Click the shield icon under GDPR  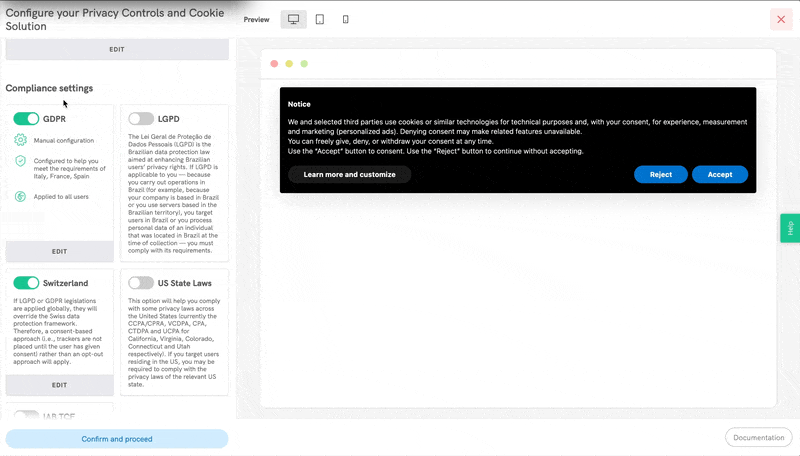pos(20,161)
